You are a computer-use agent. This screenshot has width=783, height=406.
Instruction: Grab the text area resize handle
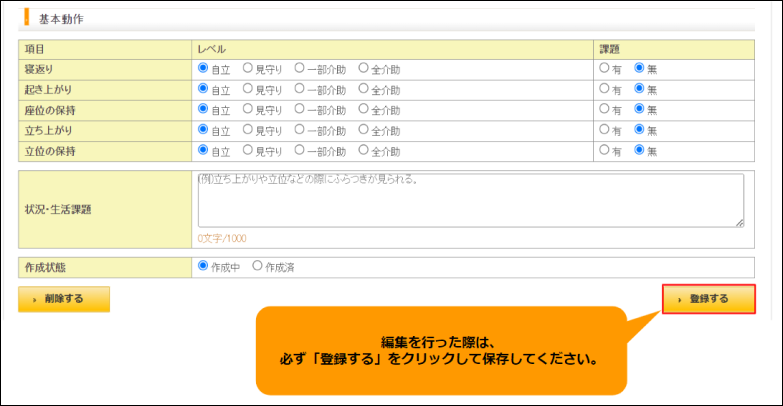pyautogui.click(x=740, y=223)
